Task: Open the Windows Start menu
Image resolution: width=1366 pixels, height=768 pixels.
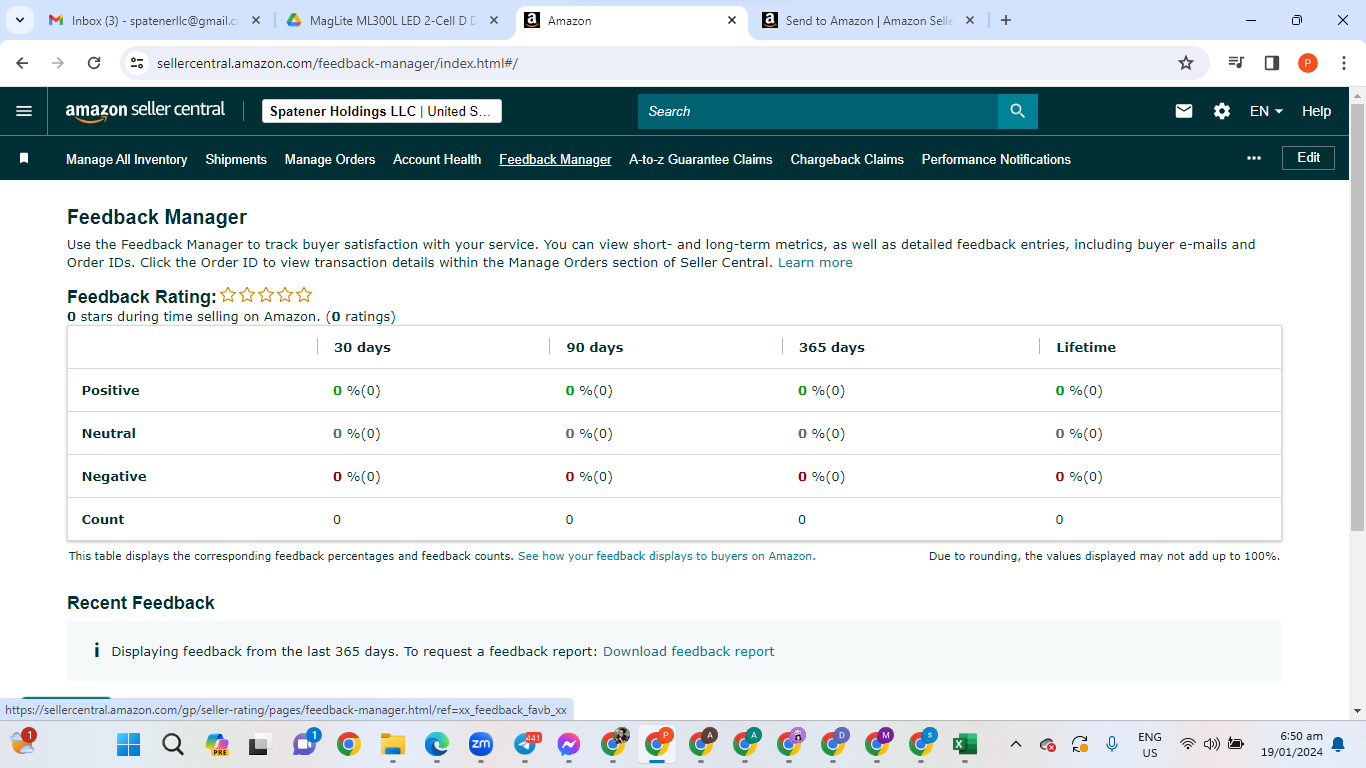Action: (x=129, y=744)
